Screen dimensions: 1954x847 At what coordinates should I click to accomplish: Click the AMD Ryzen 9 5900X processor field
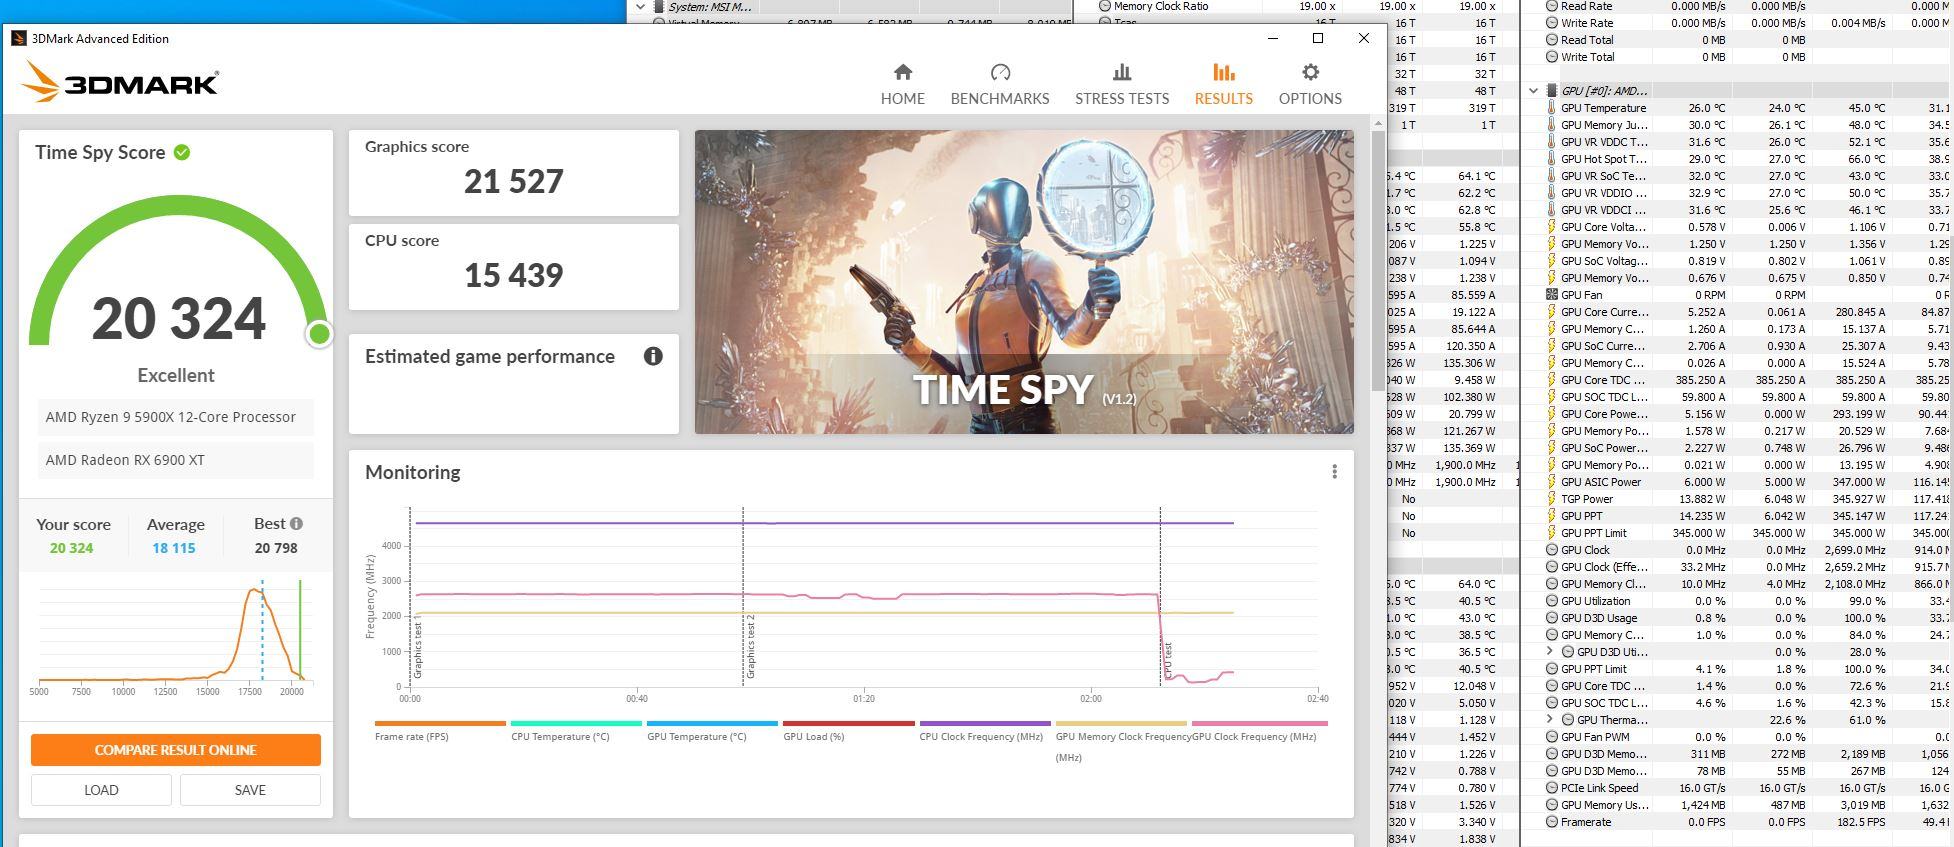point(176,417)
